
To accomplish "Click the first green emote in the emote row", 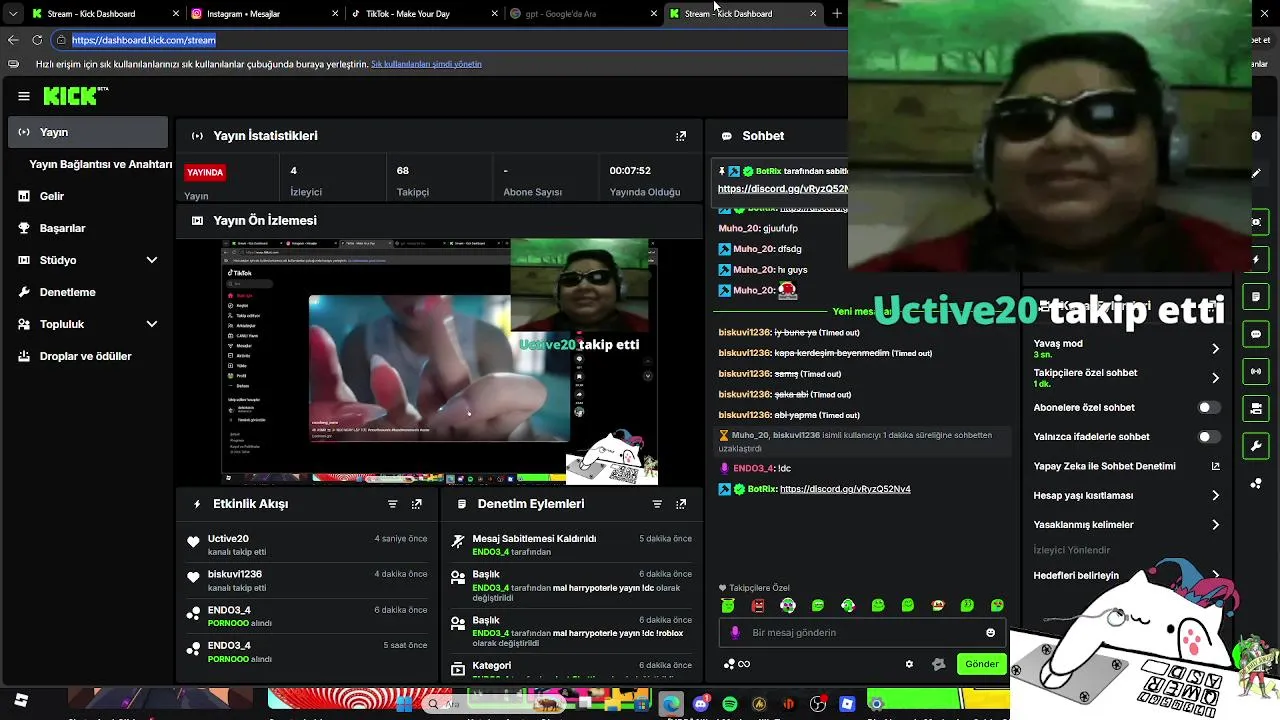I will point(728,605).
